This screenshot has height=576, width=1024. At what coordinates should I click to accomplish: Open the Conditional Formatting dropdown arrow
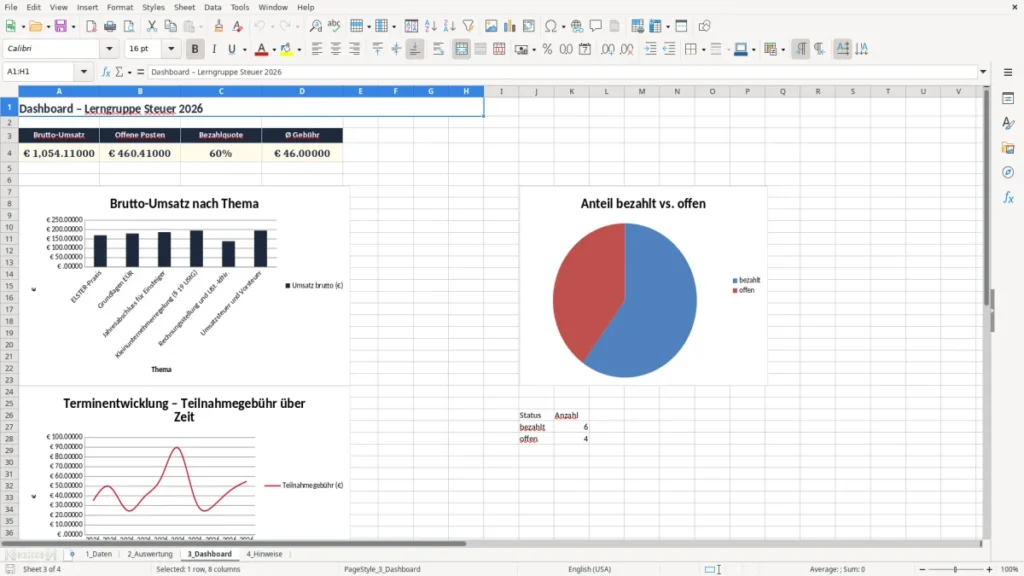tap(783, 50)
